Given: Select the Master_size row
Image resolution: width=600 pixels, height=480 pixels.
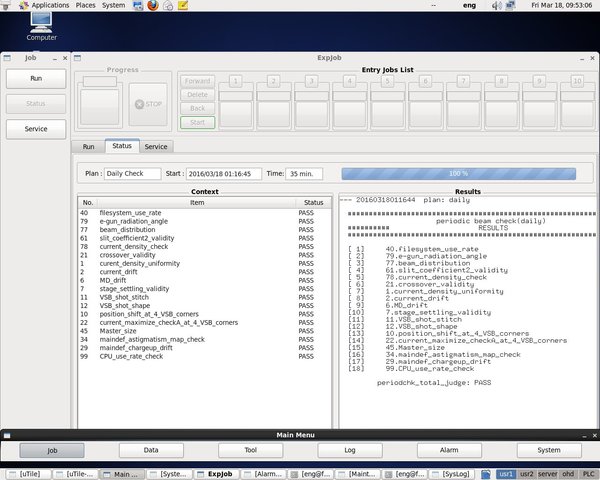Looking at the screenshot, I should click(x=205, y=331).
